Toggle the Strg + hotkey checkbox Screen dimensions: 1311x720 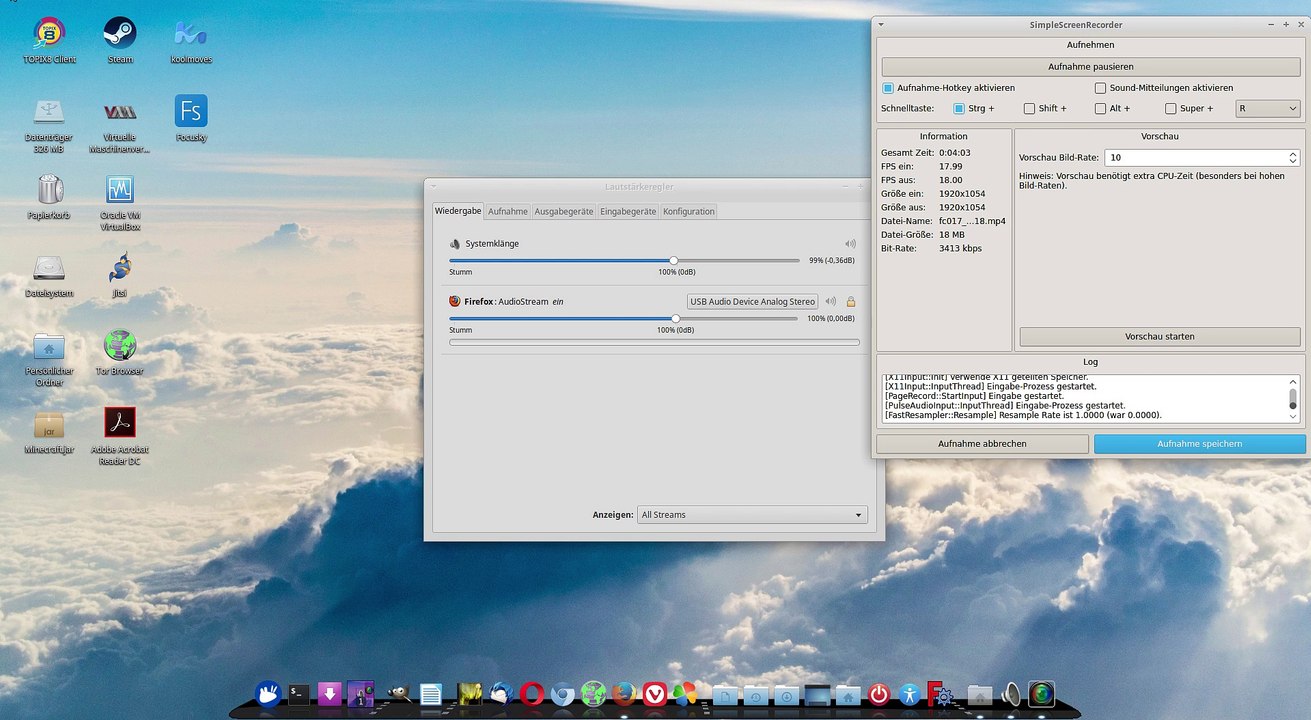[x=959, y=108]
